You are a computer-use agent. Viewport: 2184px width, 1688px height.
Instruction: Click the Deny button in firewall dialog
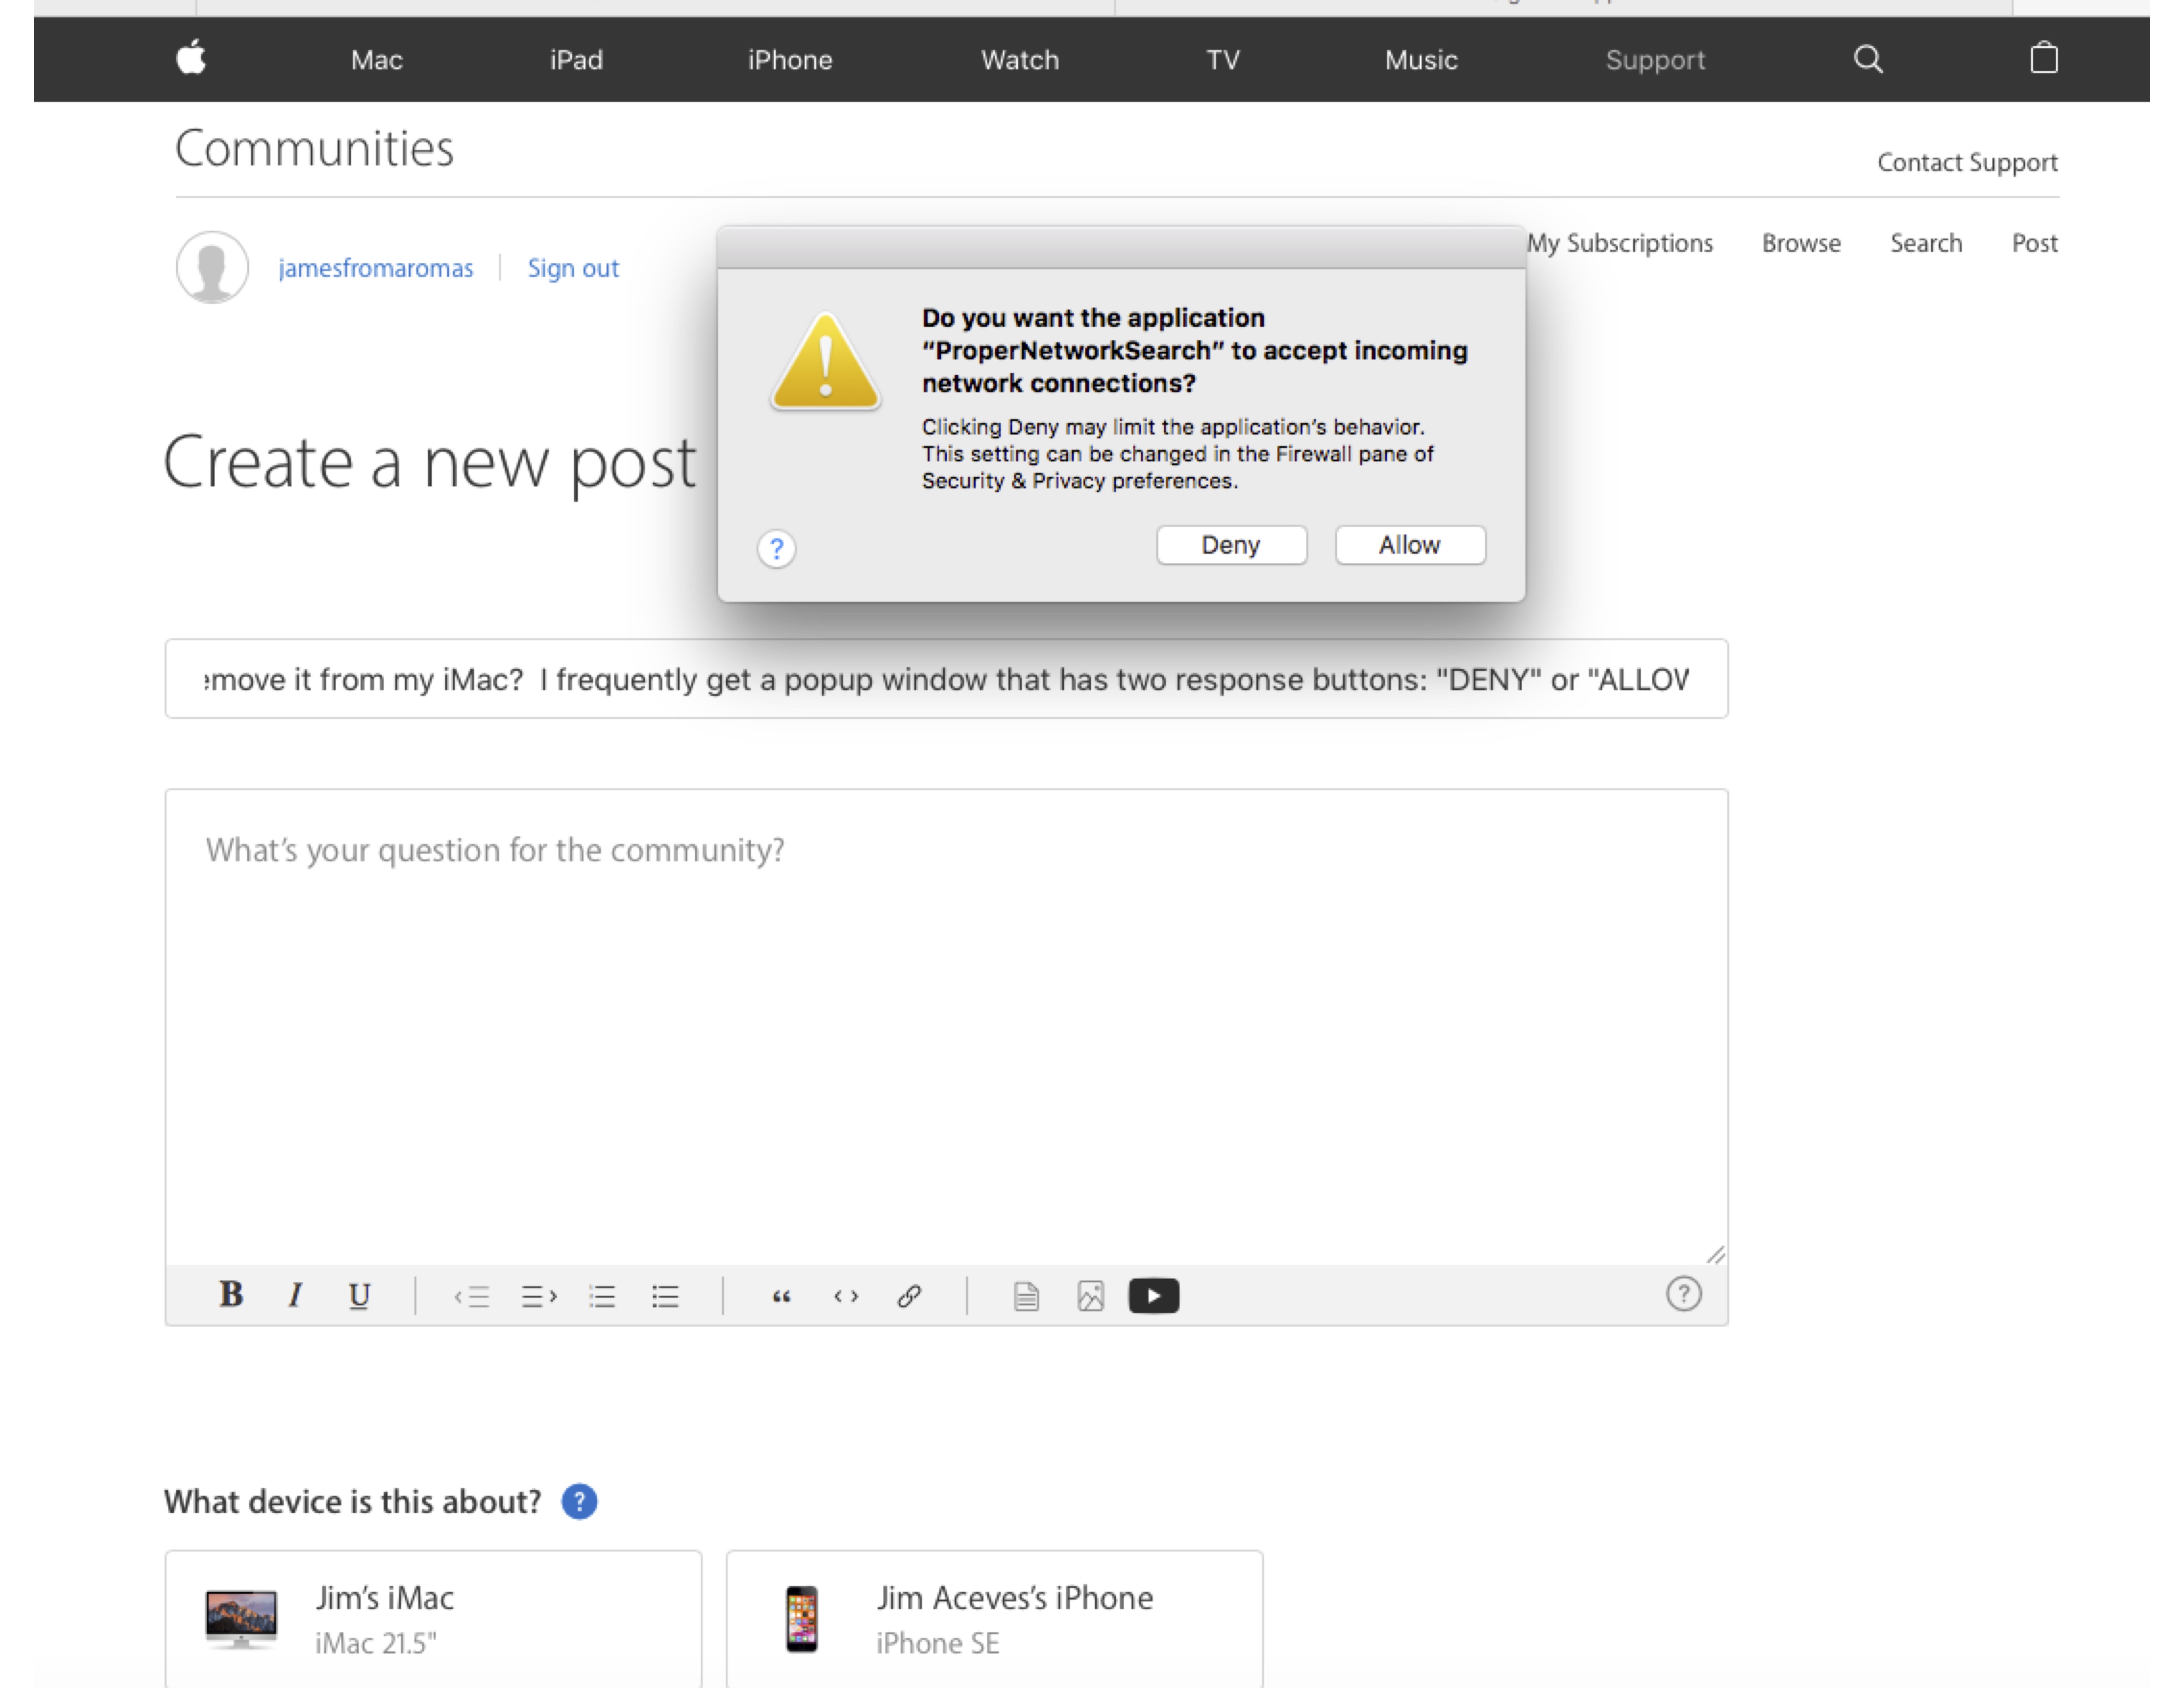tap(1230, 545)
